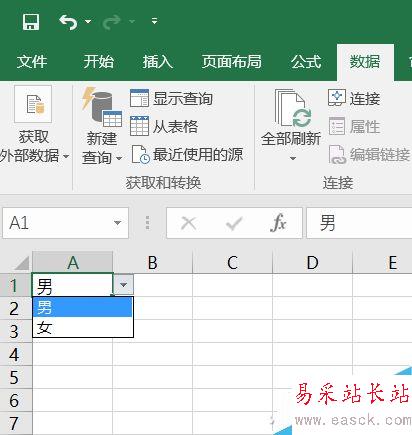Switch to the 页面布局 tab
Screen dimensions: 412x435
click(232, 62)
